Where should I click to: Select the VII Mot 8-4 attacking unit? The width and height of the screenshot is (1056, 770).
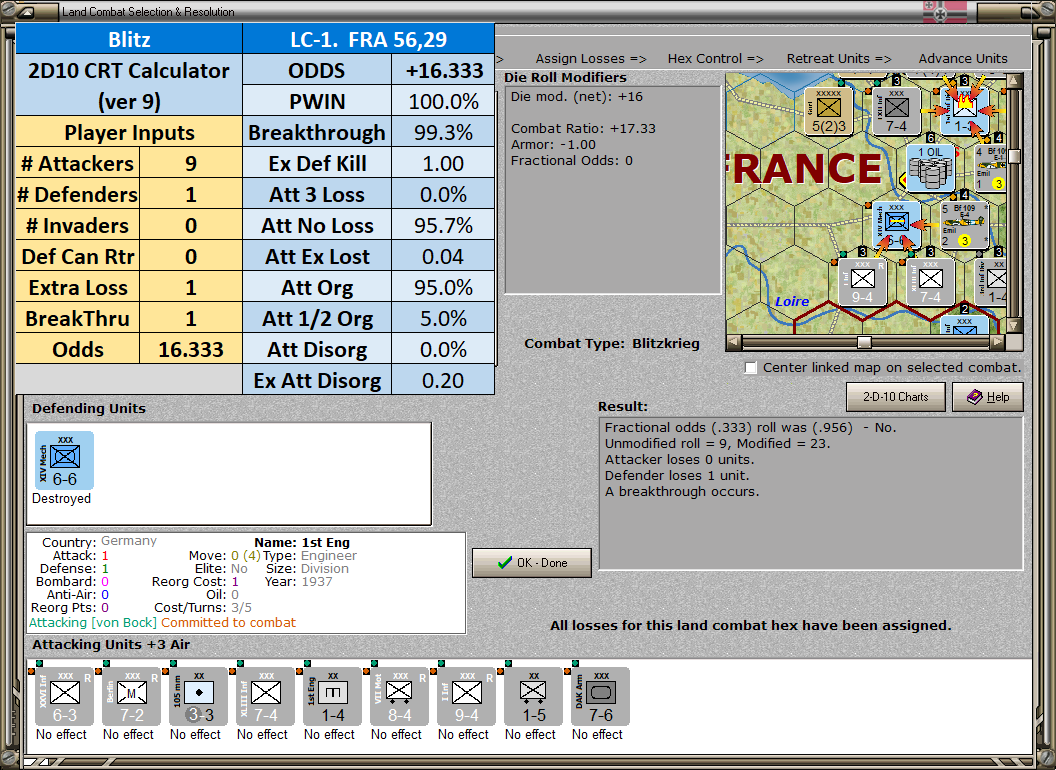[399, 696]
